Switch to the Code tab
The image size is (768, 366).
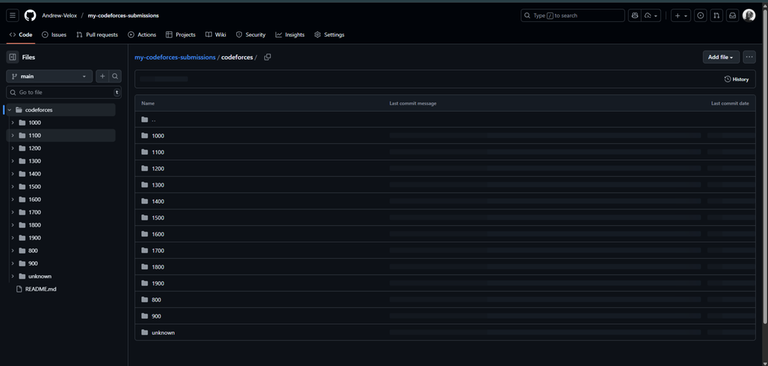pos(21,35)
